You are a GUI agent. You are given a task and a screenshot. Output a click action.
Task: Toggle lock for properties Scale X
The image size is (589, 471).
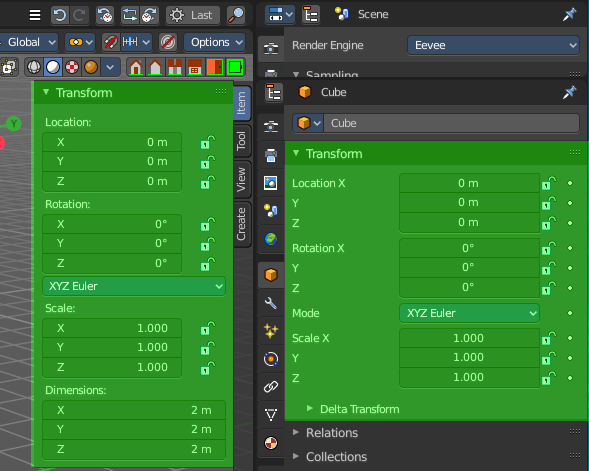(549, 338)
